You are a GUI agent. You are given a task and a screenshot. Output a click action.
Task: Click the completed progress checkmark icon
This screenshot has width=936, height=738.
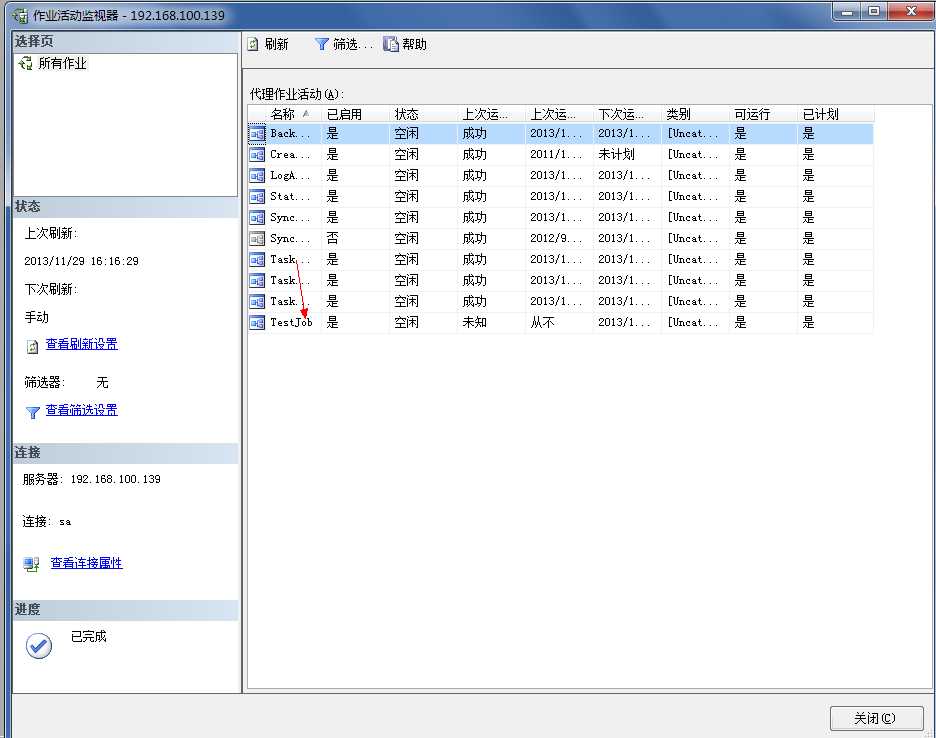click(39, 646)
